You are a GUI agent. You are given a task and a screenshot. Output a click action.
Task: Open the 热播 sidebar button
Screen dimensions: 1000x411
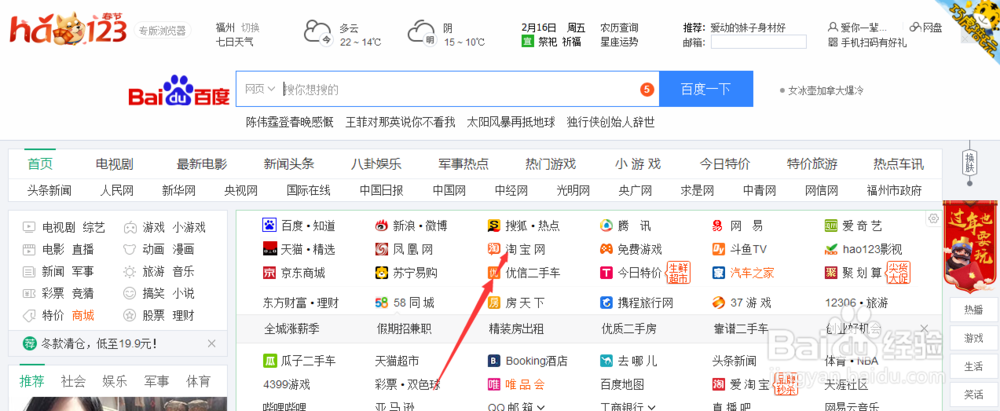pyautogui.click(x=973, y=310)
